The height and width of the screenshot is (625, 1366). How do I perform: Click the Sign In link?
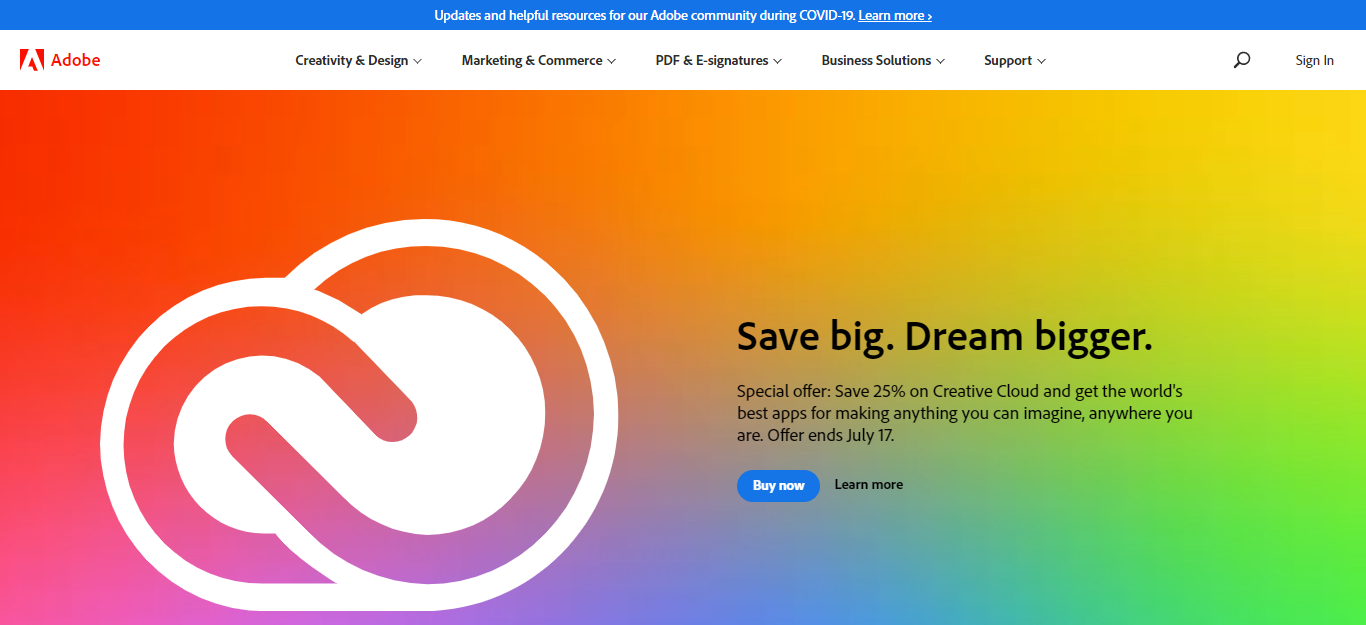click(x=1314, y=60)
